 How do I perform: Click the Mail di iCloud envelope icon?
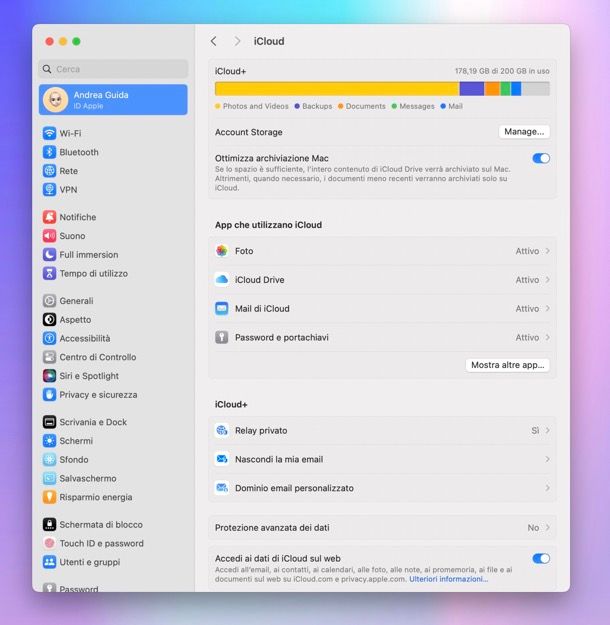[x=222, y=309]
